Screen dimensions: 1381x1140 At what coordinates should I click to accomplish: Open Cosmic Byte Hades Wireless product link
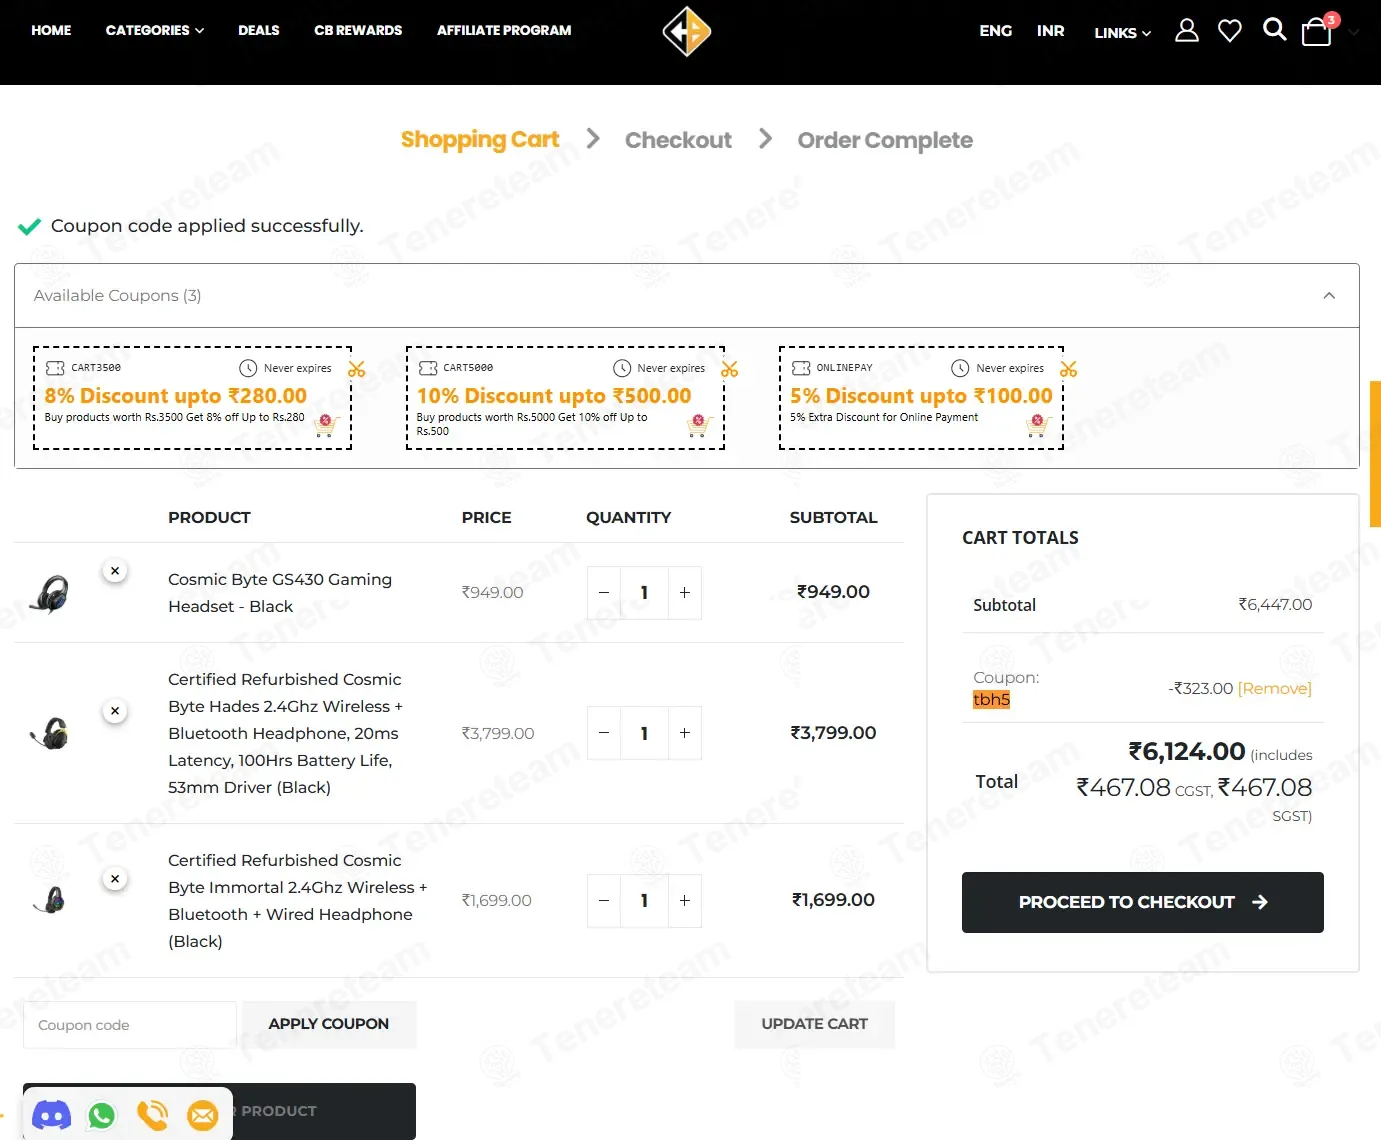[x=286, y=733]
